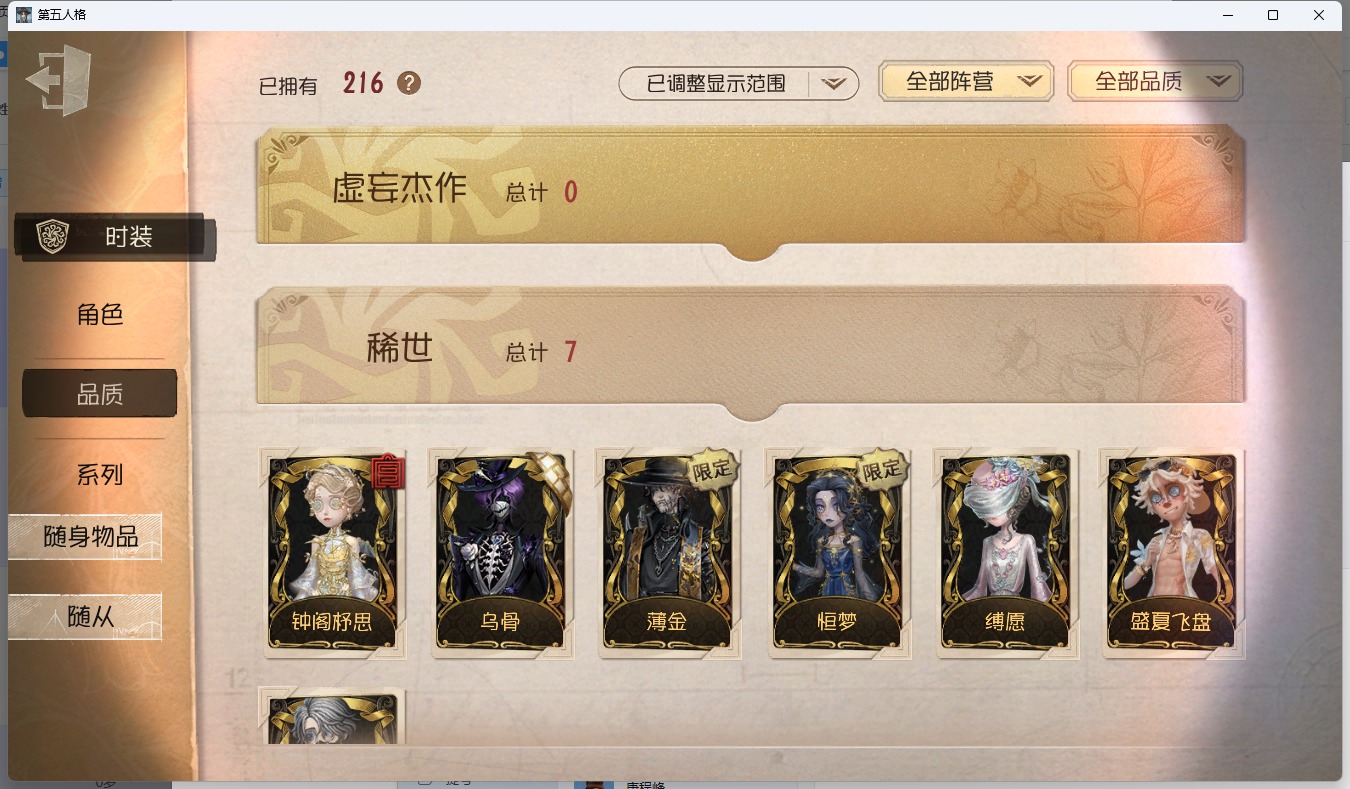The height and width of the screenshot is (789, 1350).
Task: Click the 第五人格 app icon in title bar
Action: point(24,14)
